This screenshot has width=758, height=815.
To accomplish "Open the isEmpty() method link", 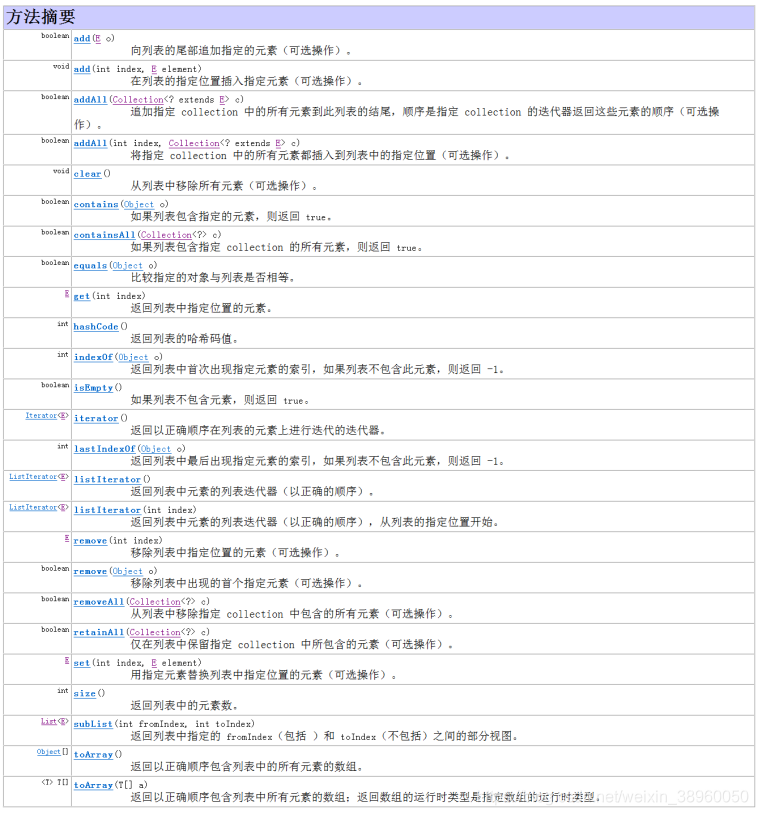I will tap(93, 388).
